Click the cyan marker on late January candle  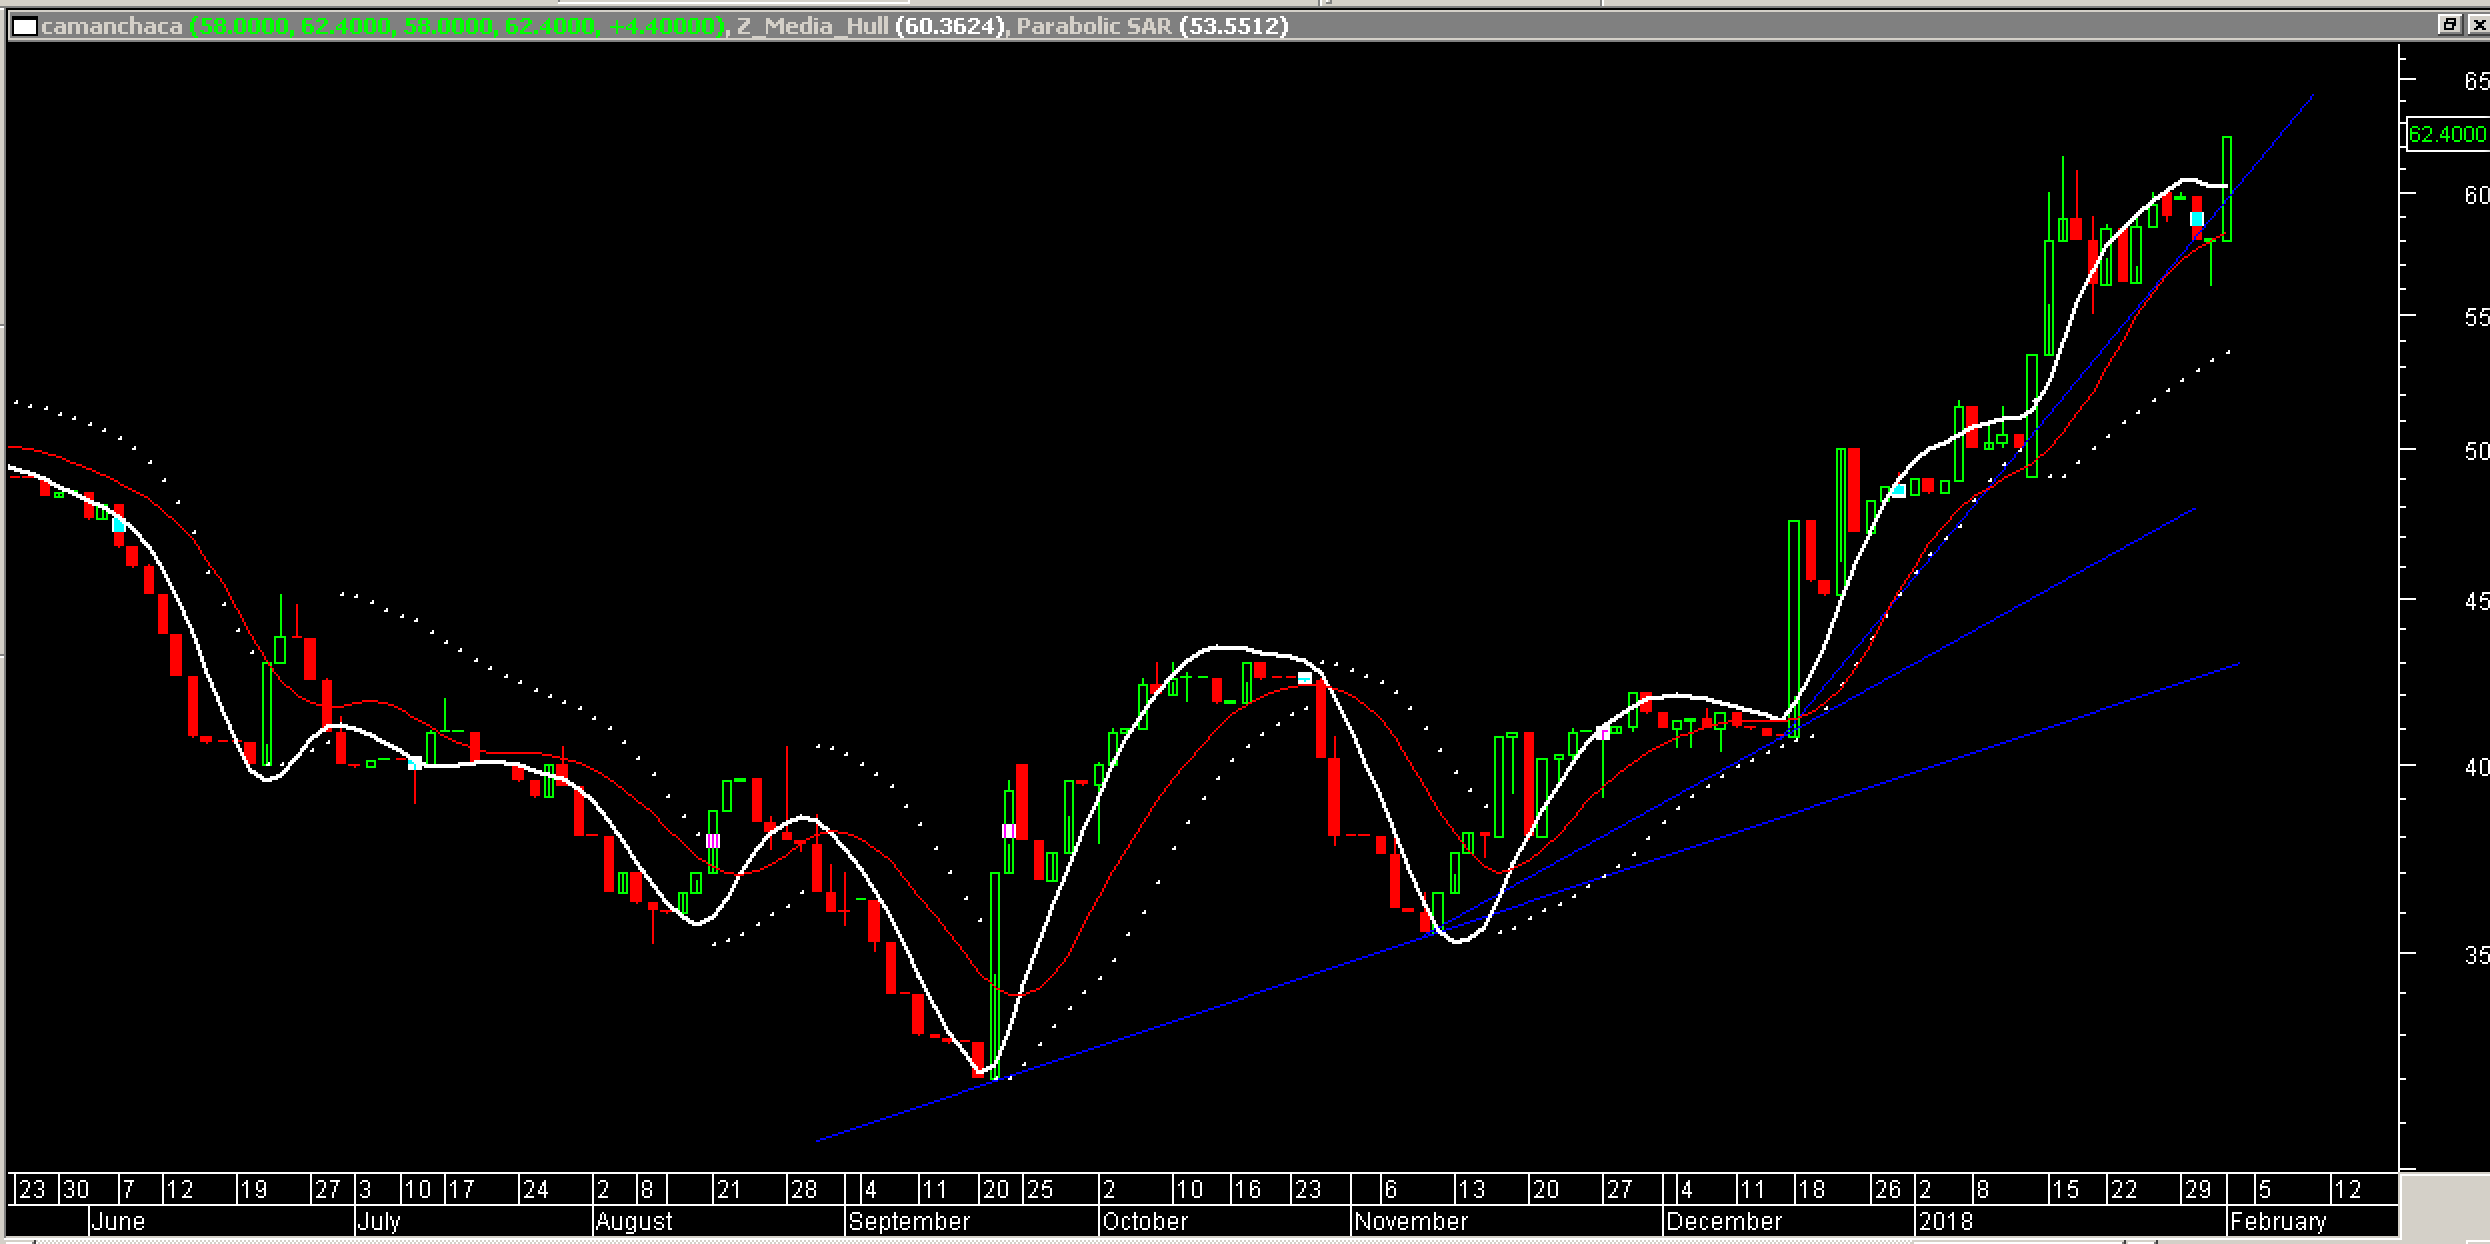point(2197,219)
